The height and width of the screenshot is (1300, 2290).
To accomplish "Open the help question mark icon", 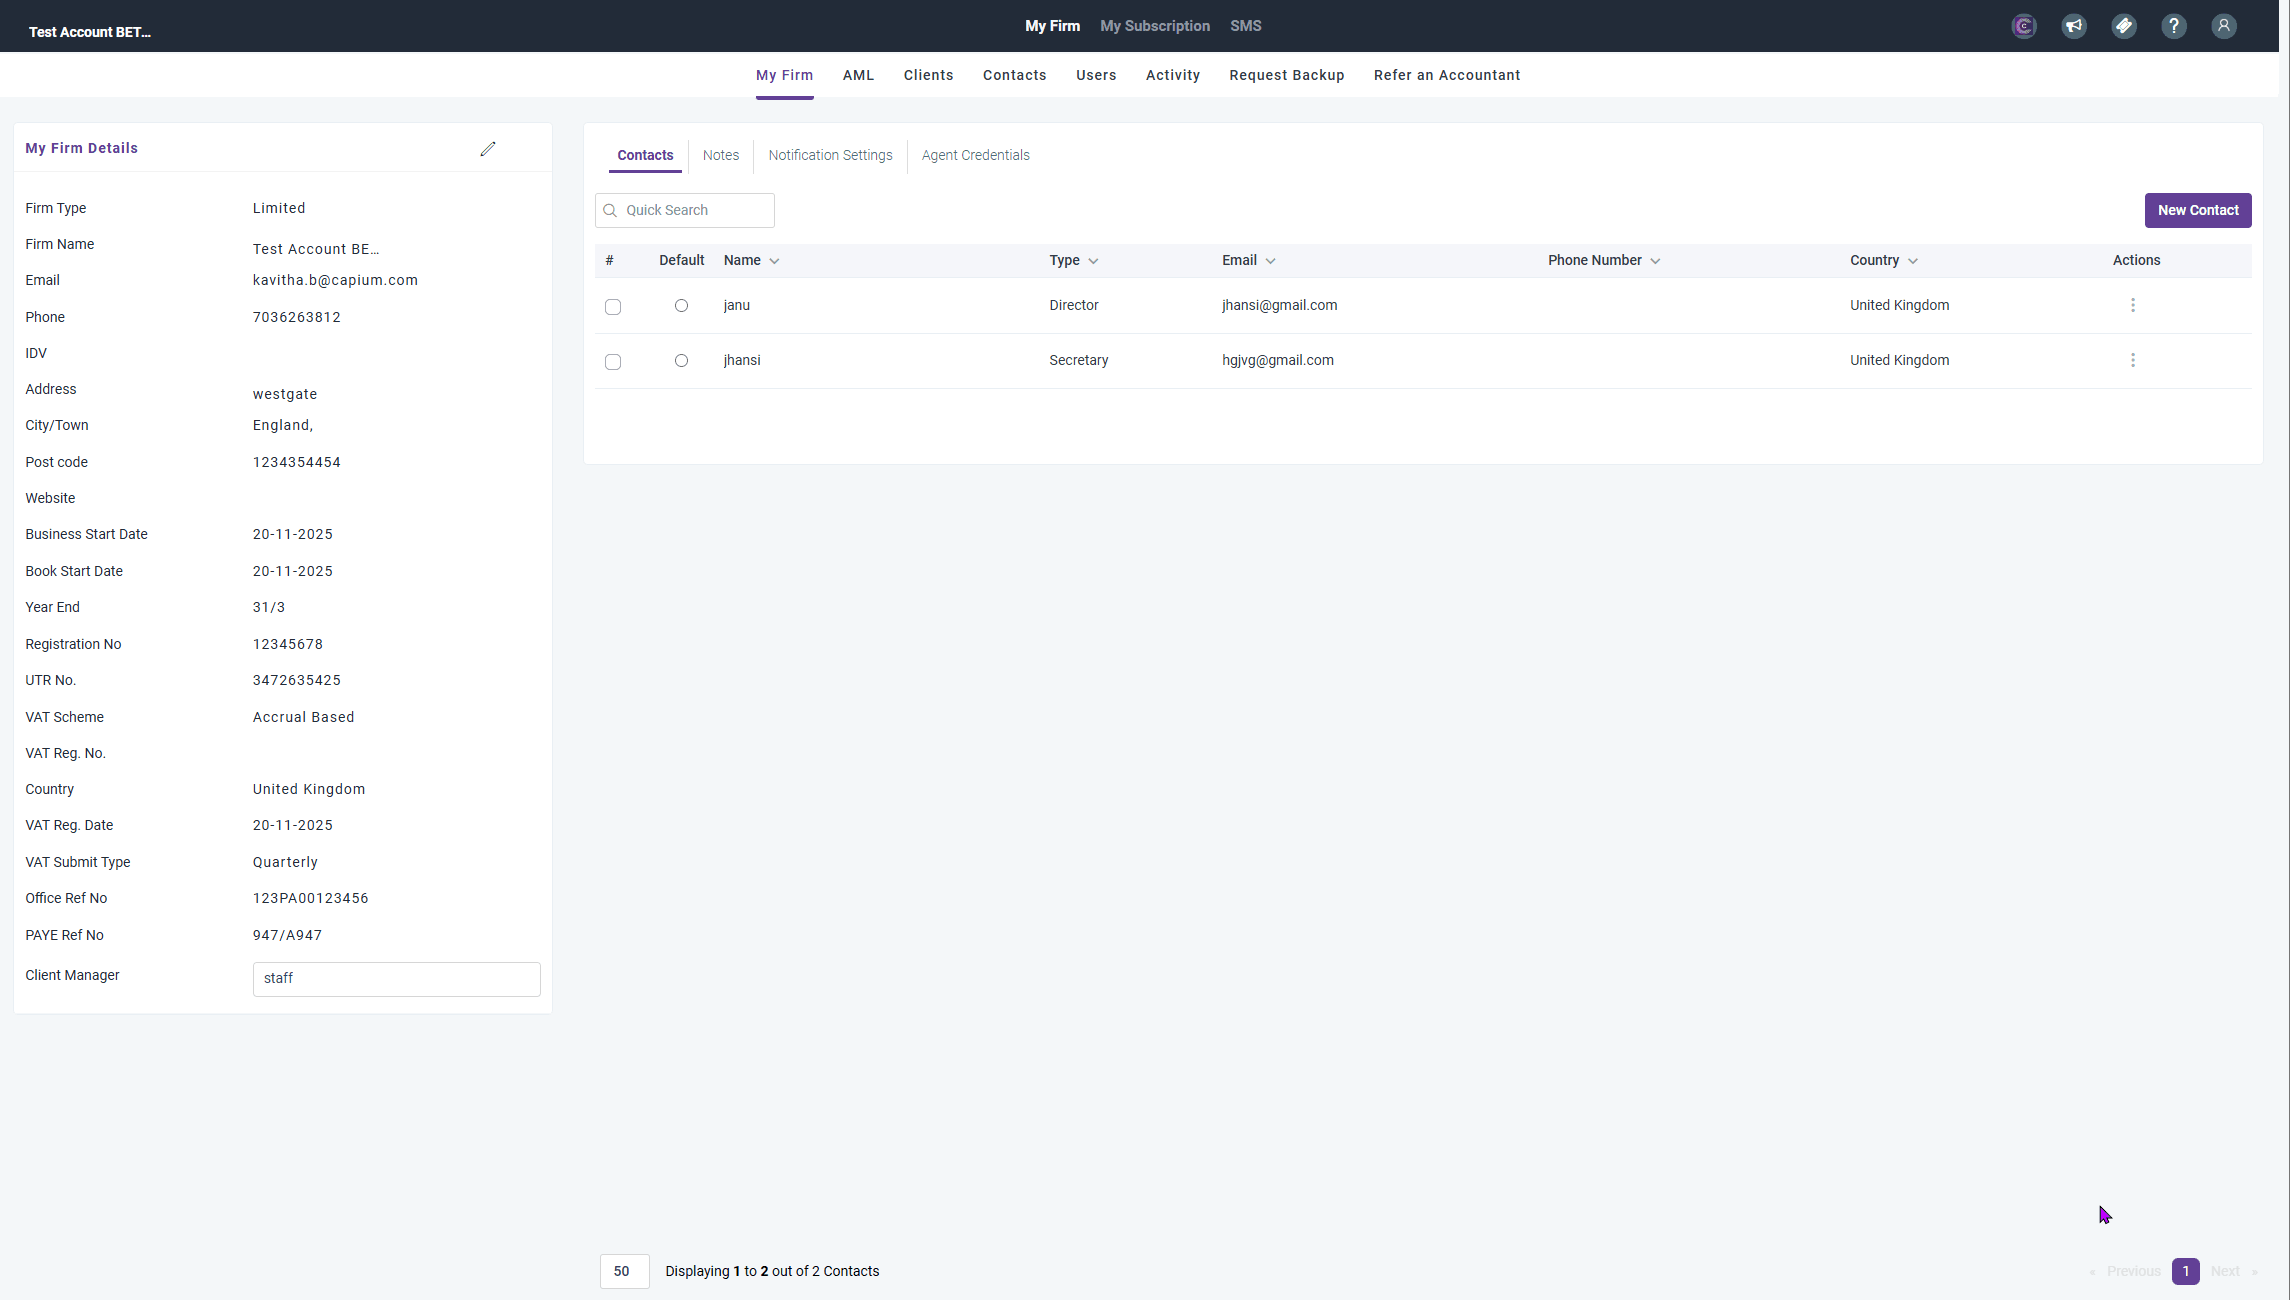I will [2174, 26].
